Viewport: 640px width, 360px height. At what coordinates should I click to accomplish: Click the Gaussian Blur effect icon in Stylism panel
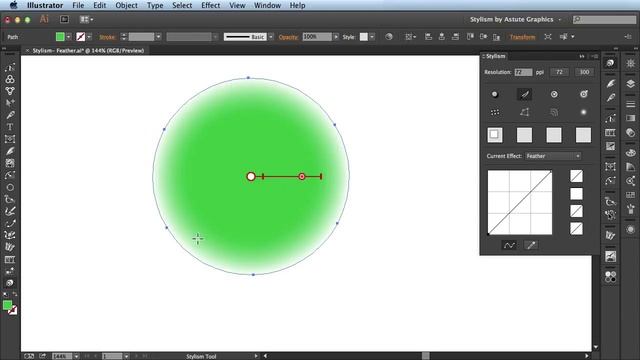click(x=584, y=112)
